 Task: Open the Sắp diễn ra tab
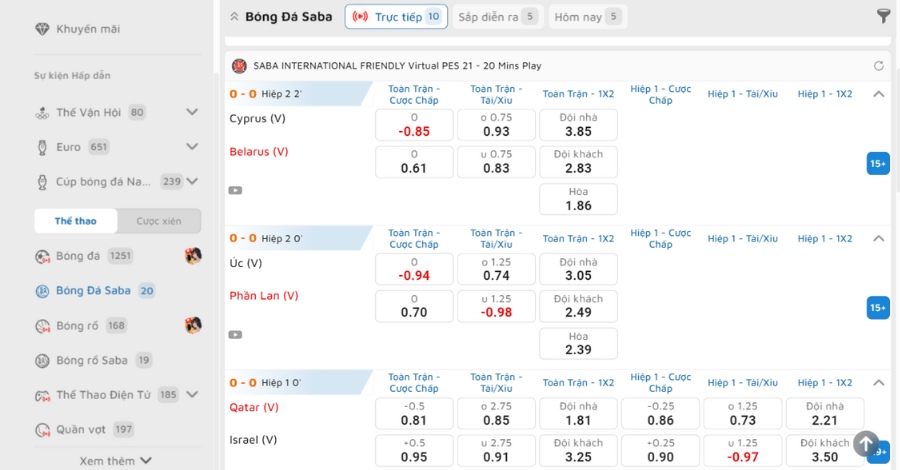(x=496, y=17)
